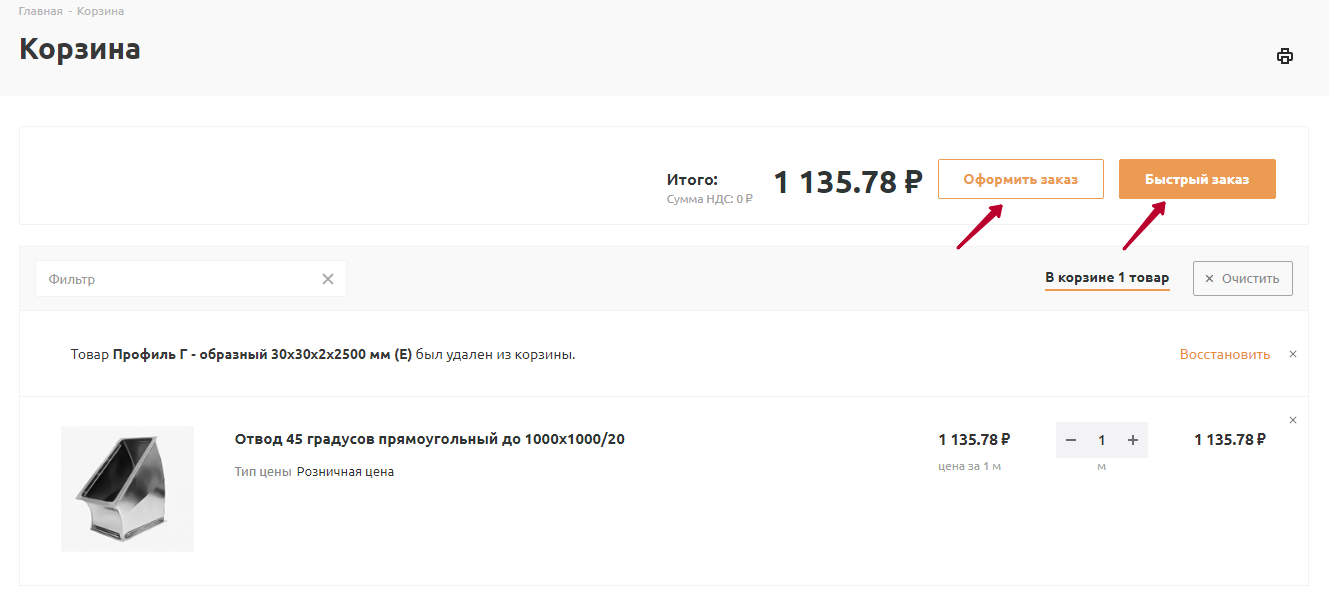Click the quantity value field
The height and width of the screenshot is (592, 1329).
[x=1102, y=440]
